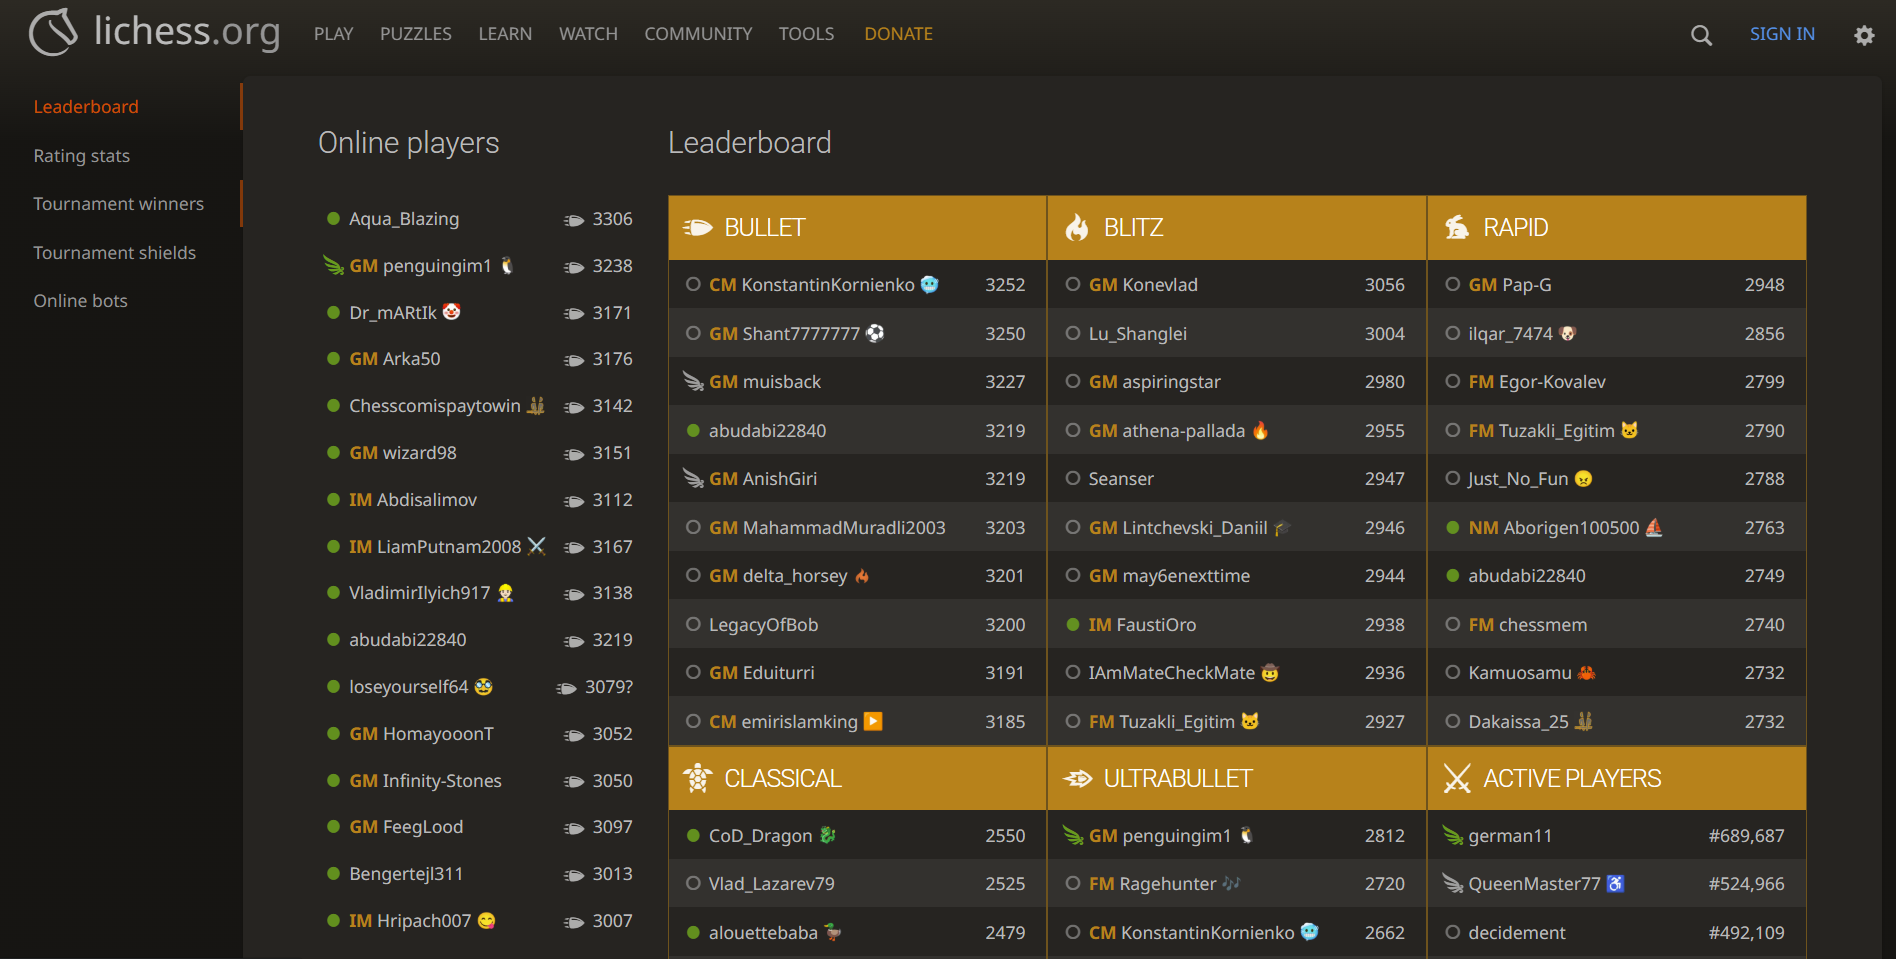The height and width of the screenshot is (959, 1896).
Task: Open GM Pap-G profile in Rapid
Action: tap(1510, 285)
